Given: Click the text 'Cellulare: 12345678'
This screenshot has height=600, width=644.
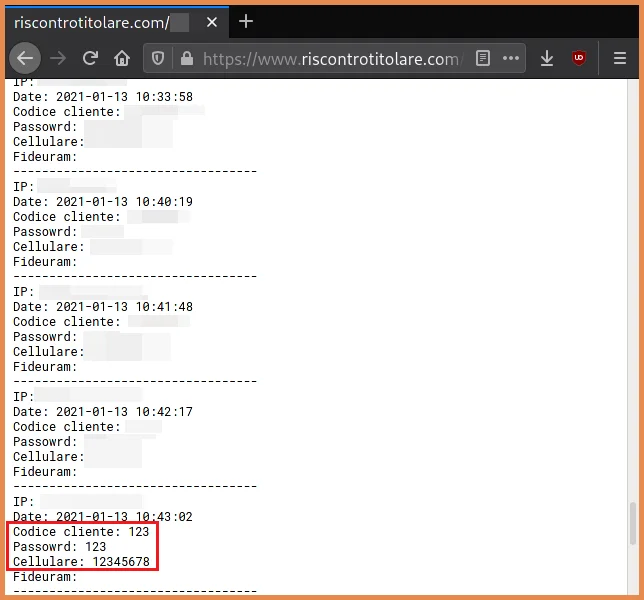Looking at the screenshot, I should [x=81, y=562].
